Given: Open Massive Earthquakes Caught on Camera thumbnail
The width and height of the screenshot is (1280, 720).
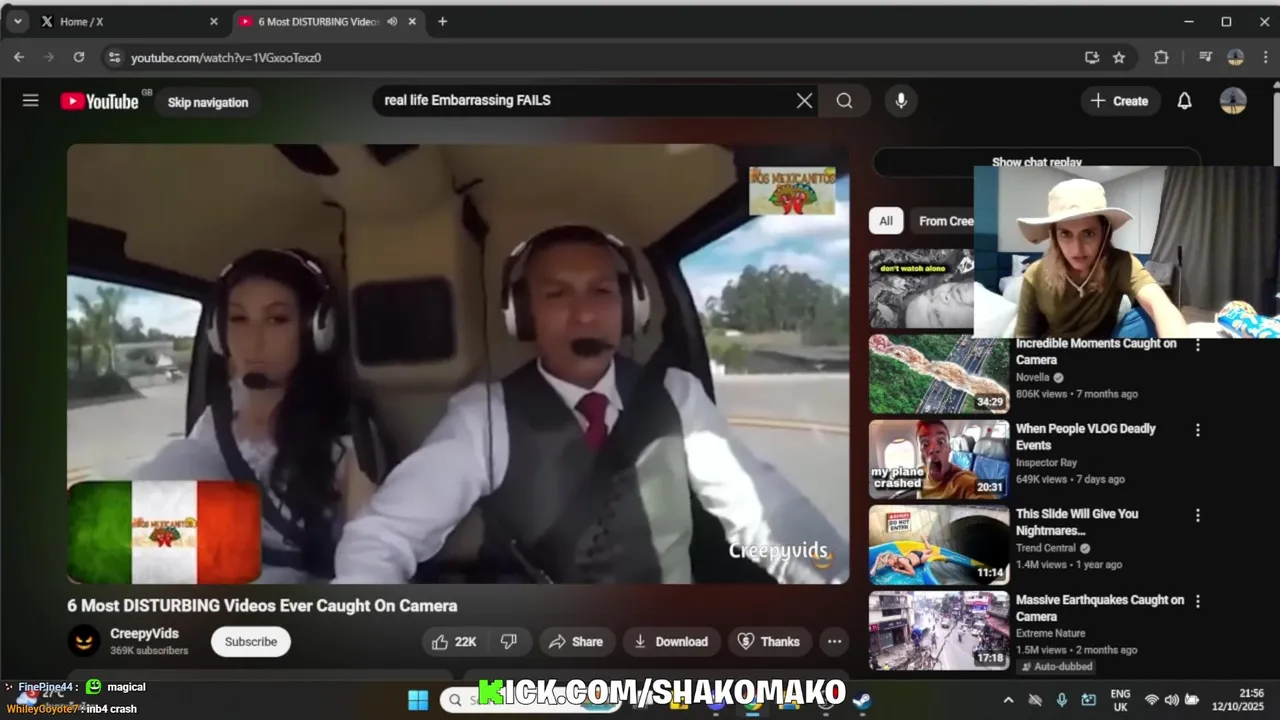Looking at the screenshot, I should point(939,630).
